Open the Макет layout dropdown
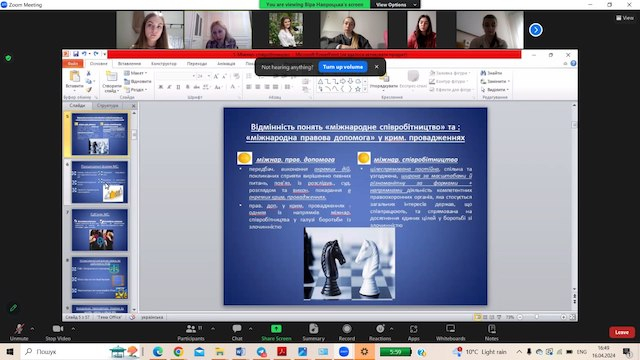Screen dimensions: 640x360 click(136, 73)
